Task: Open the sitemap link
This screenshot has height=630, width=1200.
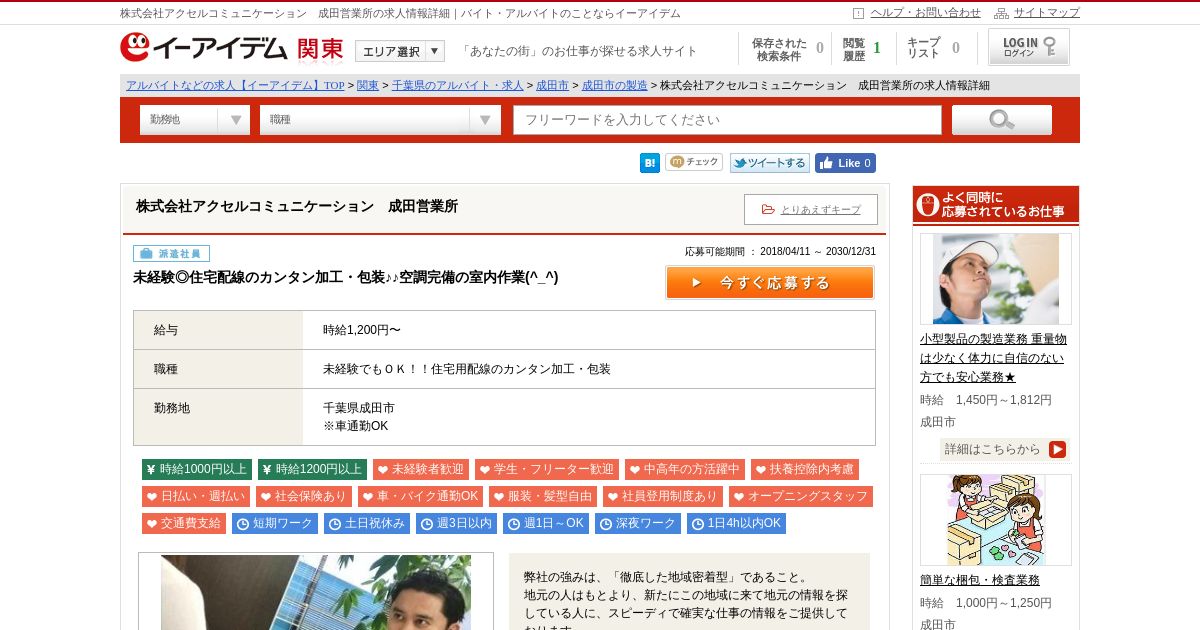Action: click(x=1046, y=13)
